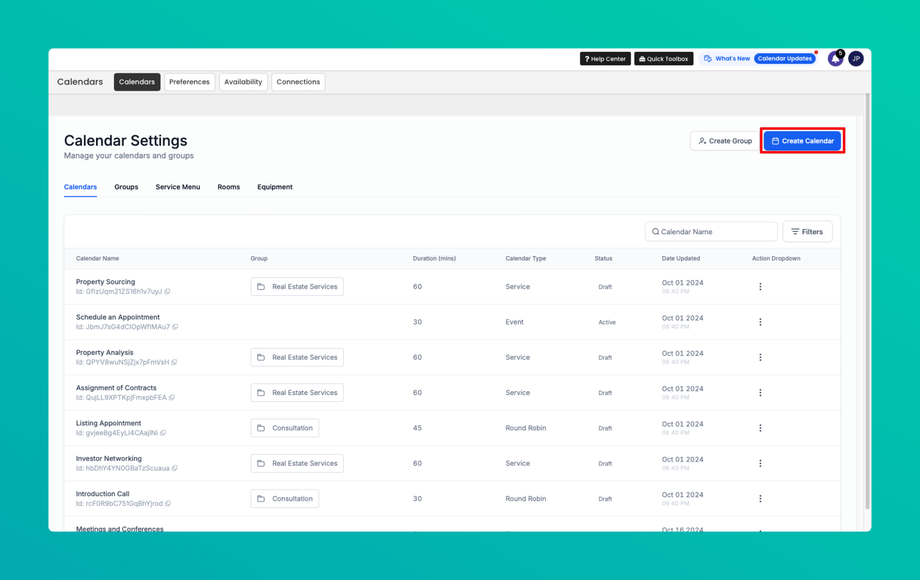Image resolution: width=920 pixels, height=580 pixels.
Task: Click the Calendar Name search field
Action: pos(711,232)
